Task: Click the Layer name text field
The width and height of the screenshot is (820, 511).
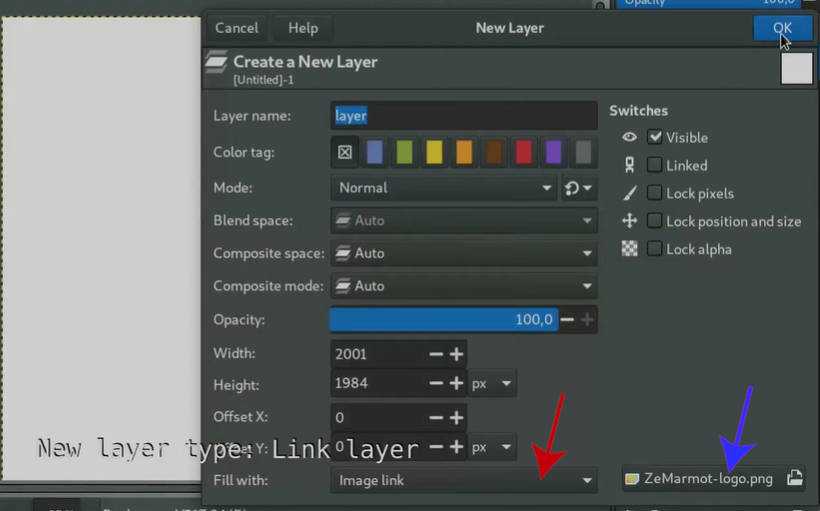Action: [463, 116]
